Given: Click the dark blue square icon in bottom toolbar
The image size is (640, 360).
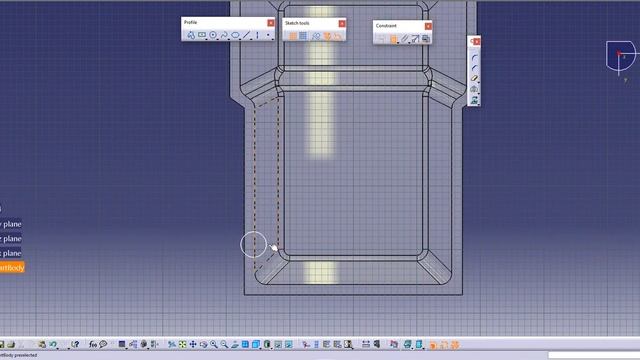Looking at the screenshot, I should point(122,344).
